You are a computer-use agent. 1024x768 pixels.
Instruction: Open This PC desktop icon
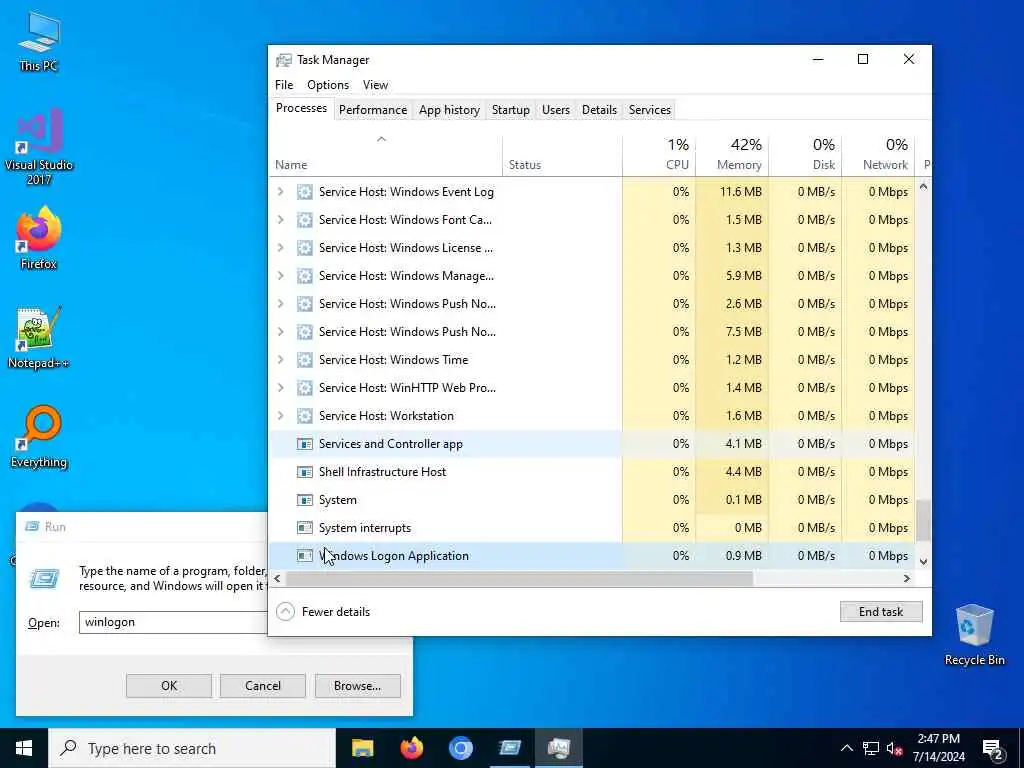coord(39,40)
